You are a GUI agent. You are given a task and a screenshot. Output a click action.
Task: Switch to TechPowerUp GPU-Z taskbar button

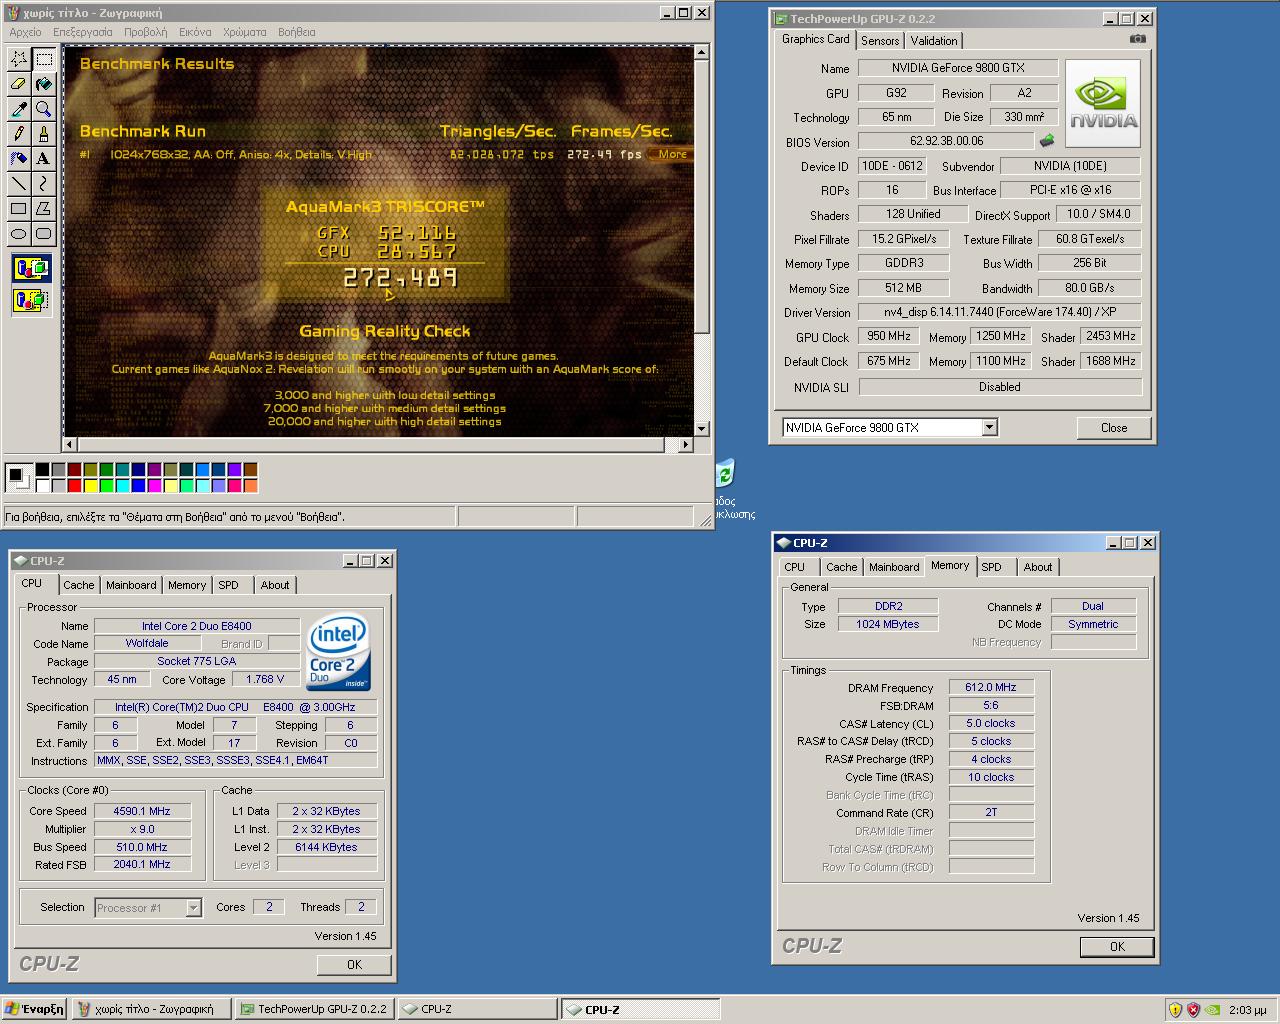[x=314, y=1010]
